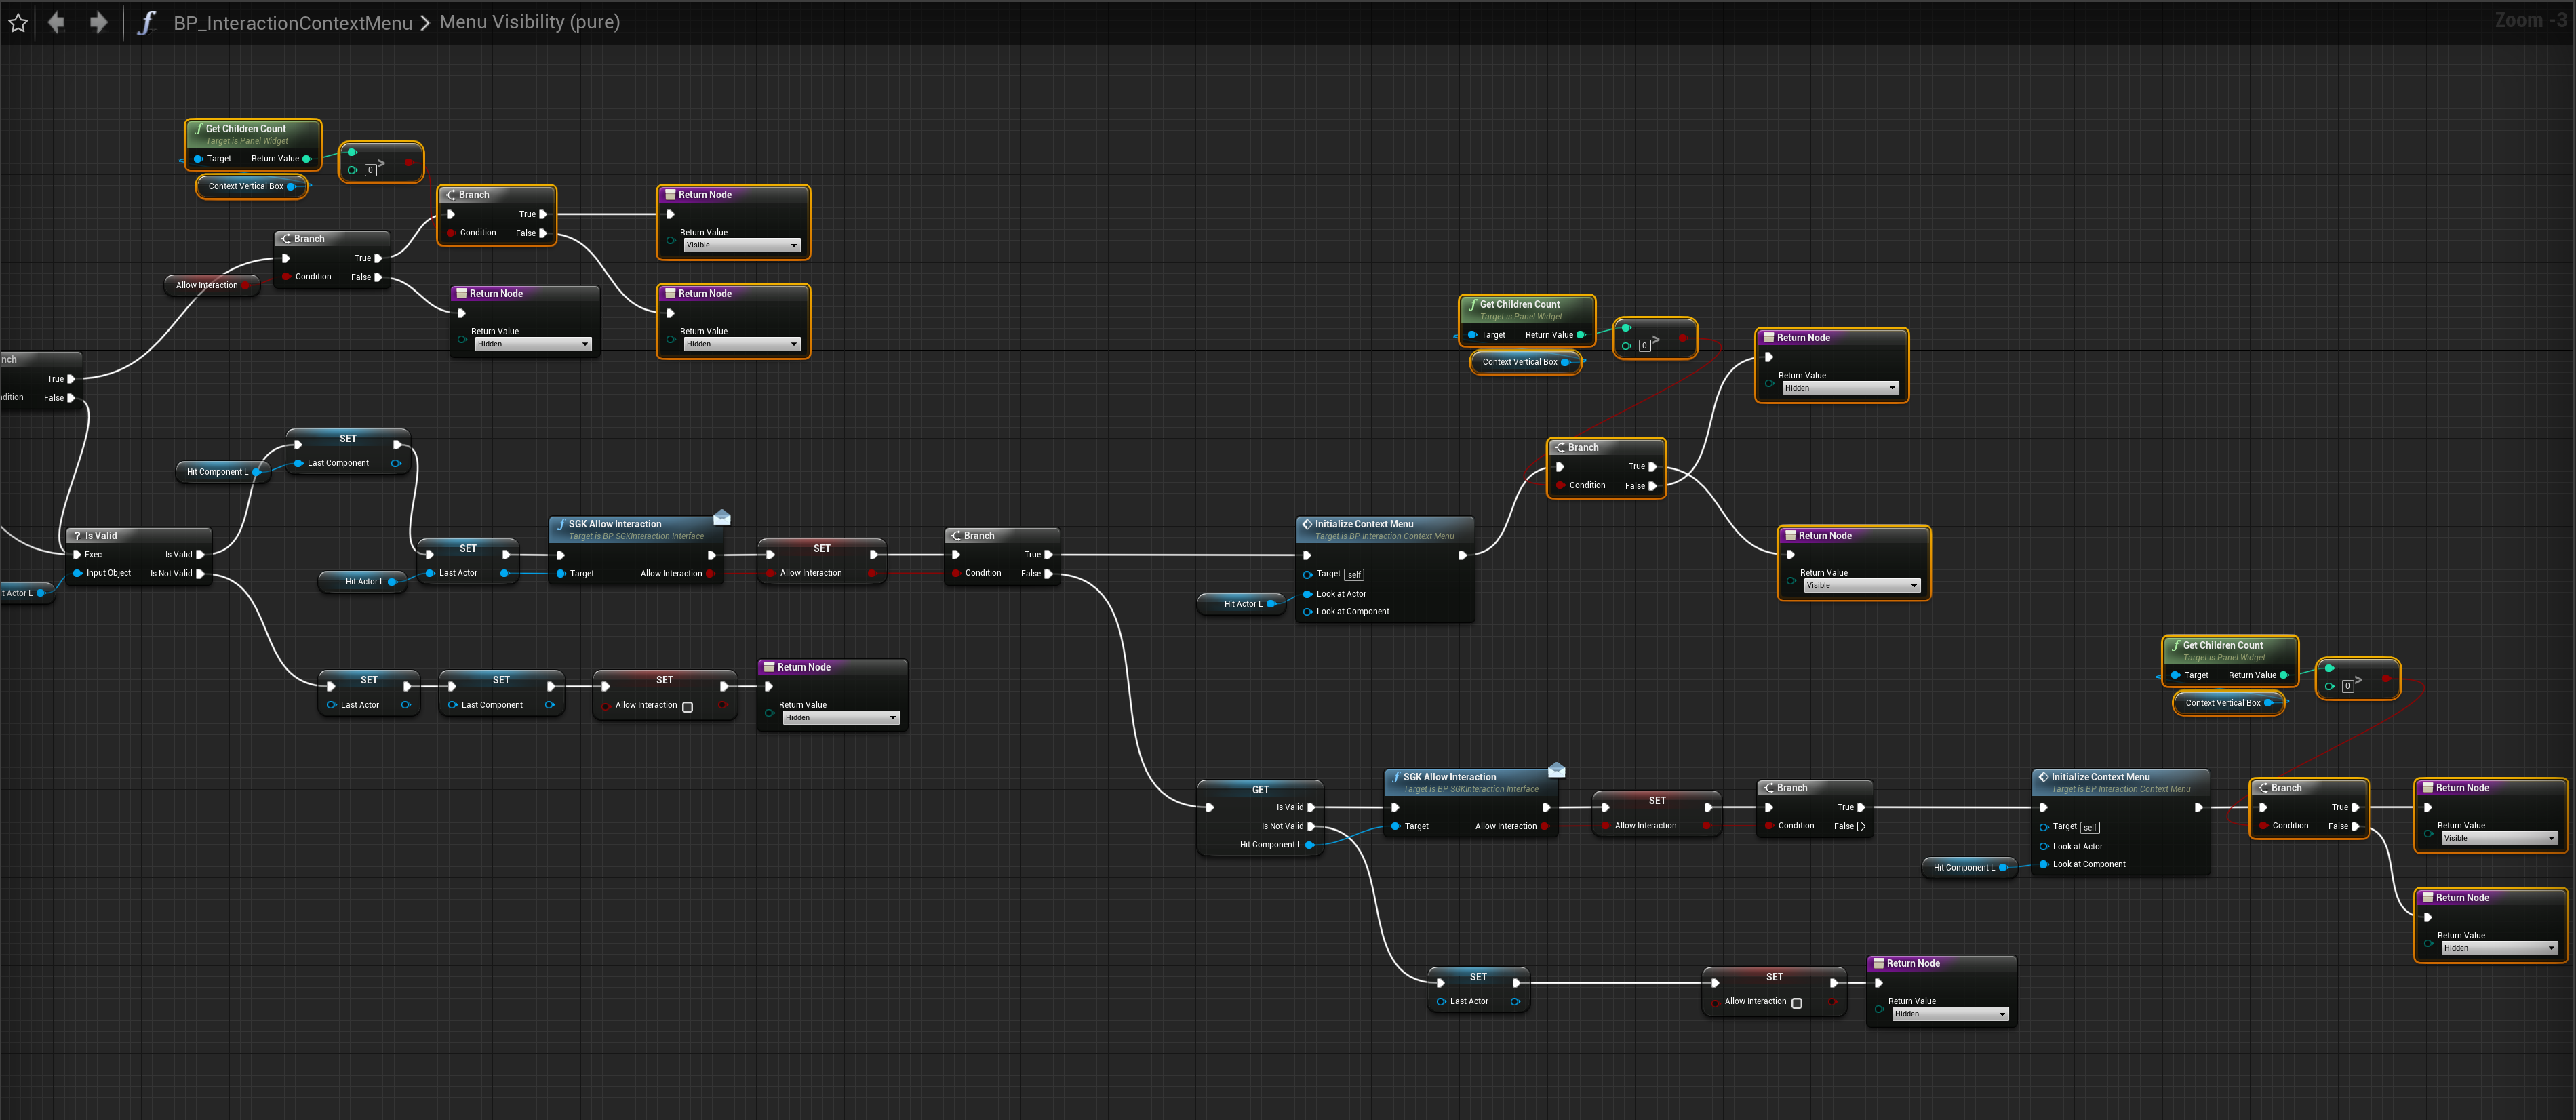The height and width of the screenshot is (1120, 2576).
Task: Open the Visible dropdown in the topmost Return Node
Action: [x=741, y=245]
